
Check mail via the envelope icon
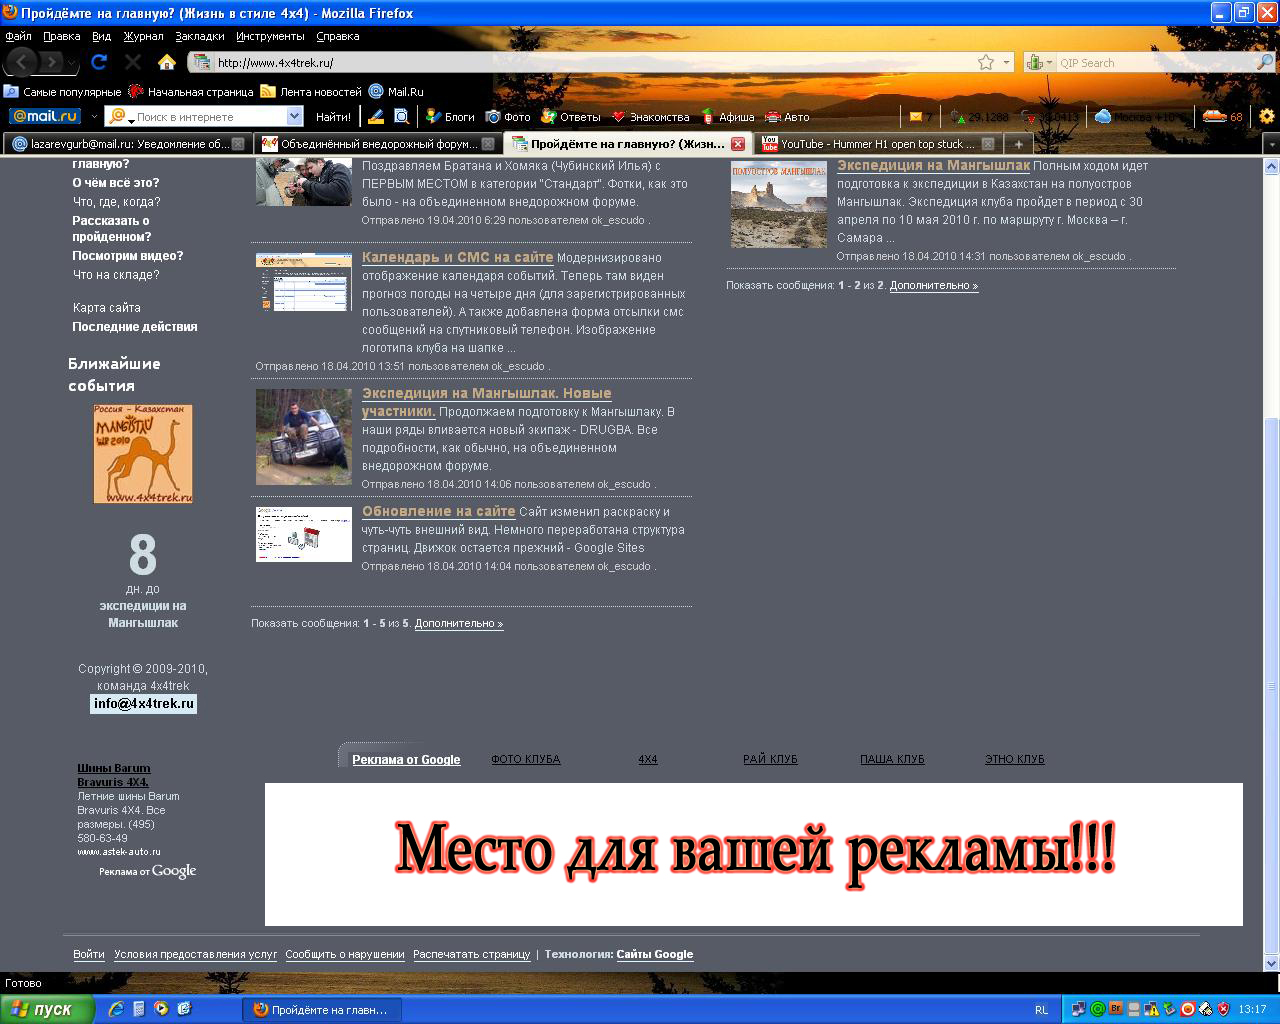[915, 117]
